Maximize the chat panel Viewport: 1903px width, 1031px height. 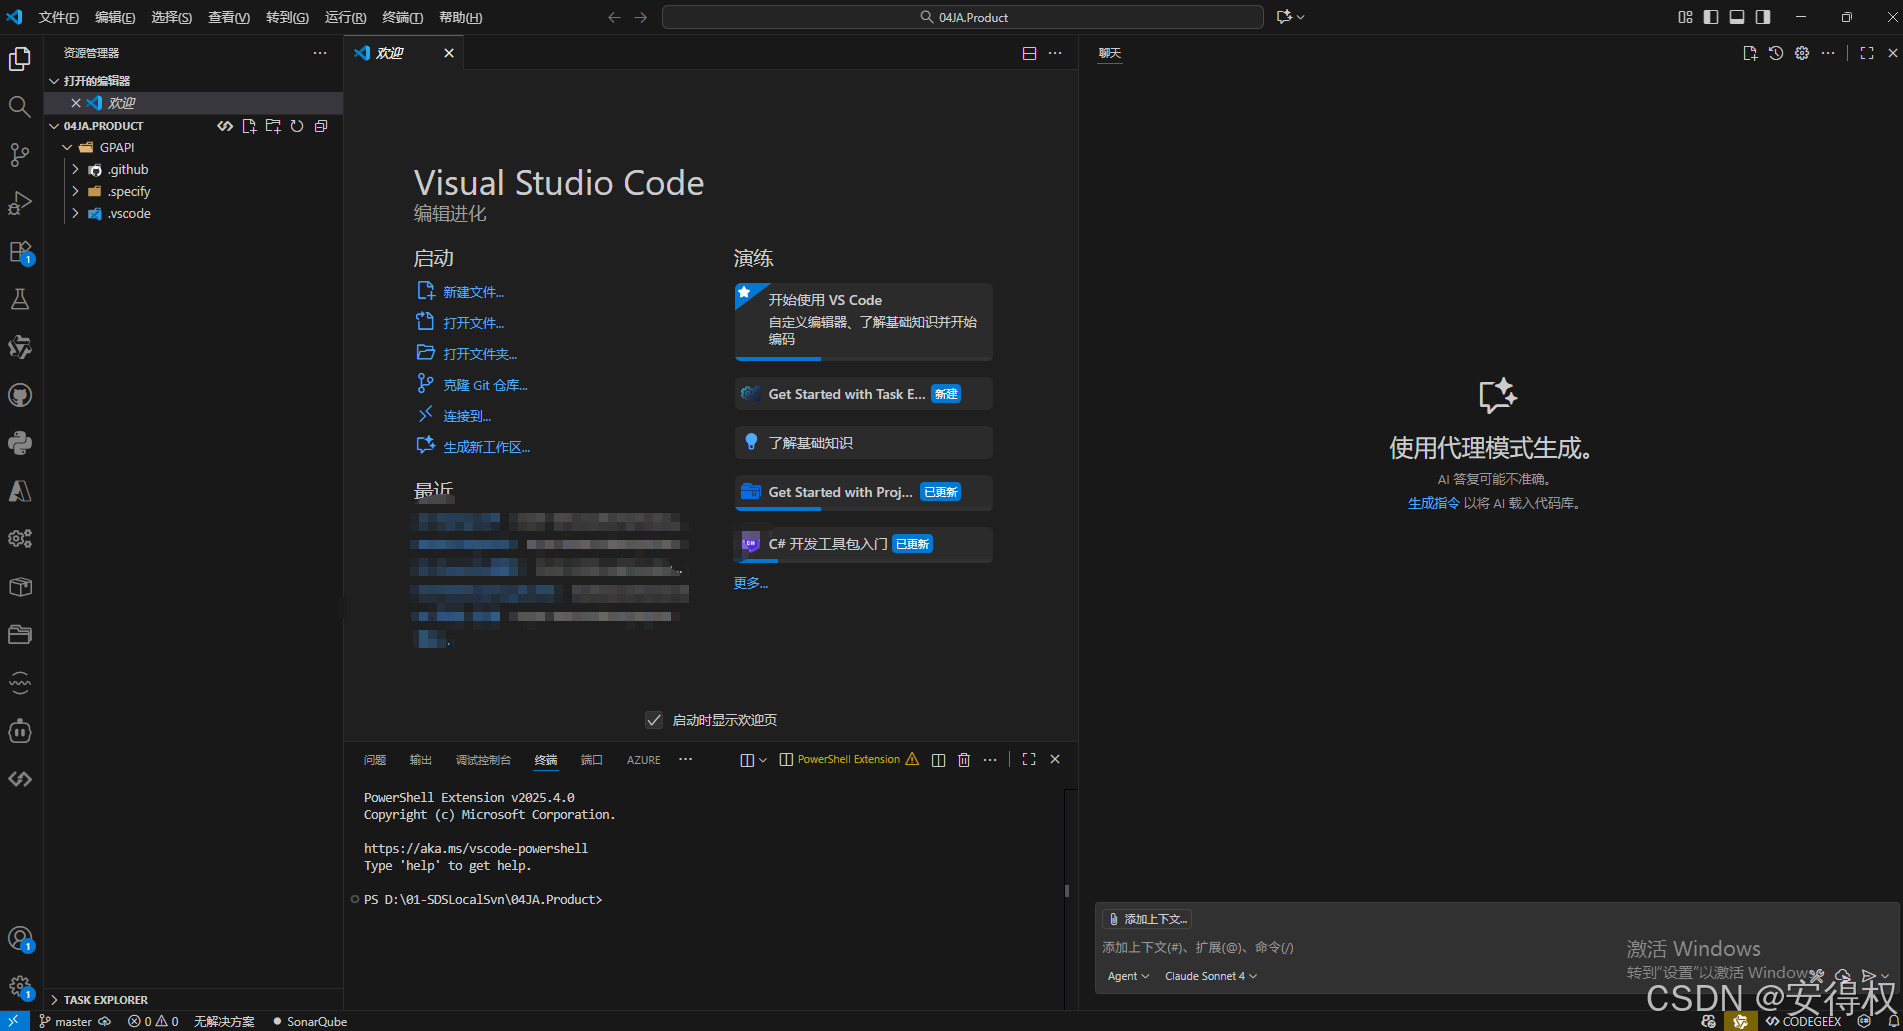click(1867, 53)
